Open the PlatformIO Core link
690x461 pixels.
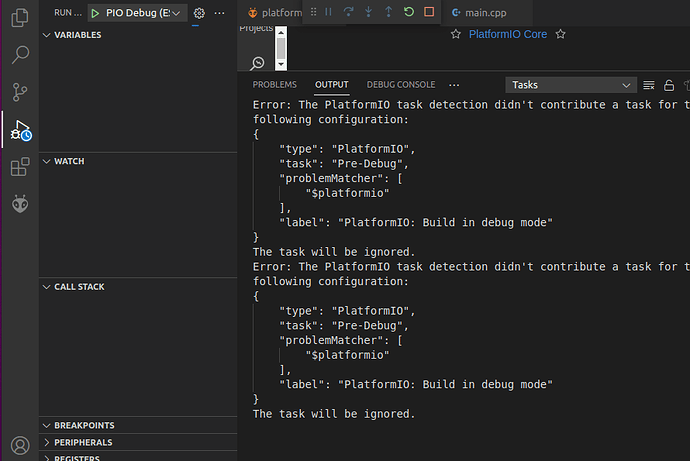(x=508, y=34)
